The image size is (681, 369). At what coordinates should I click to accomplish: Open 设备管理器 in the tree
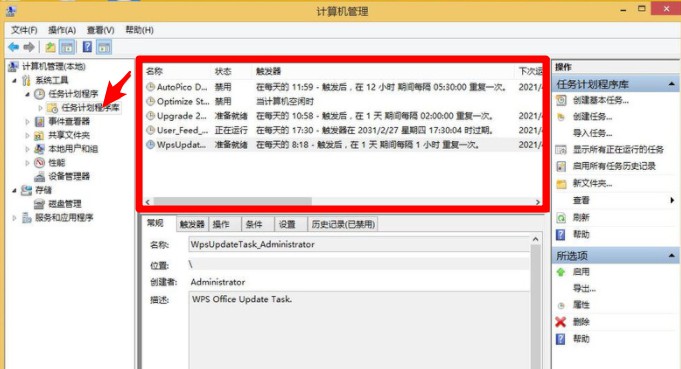click(x=69, y=176)
